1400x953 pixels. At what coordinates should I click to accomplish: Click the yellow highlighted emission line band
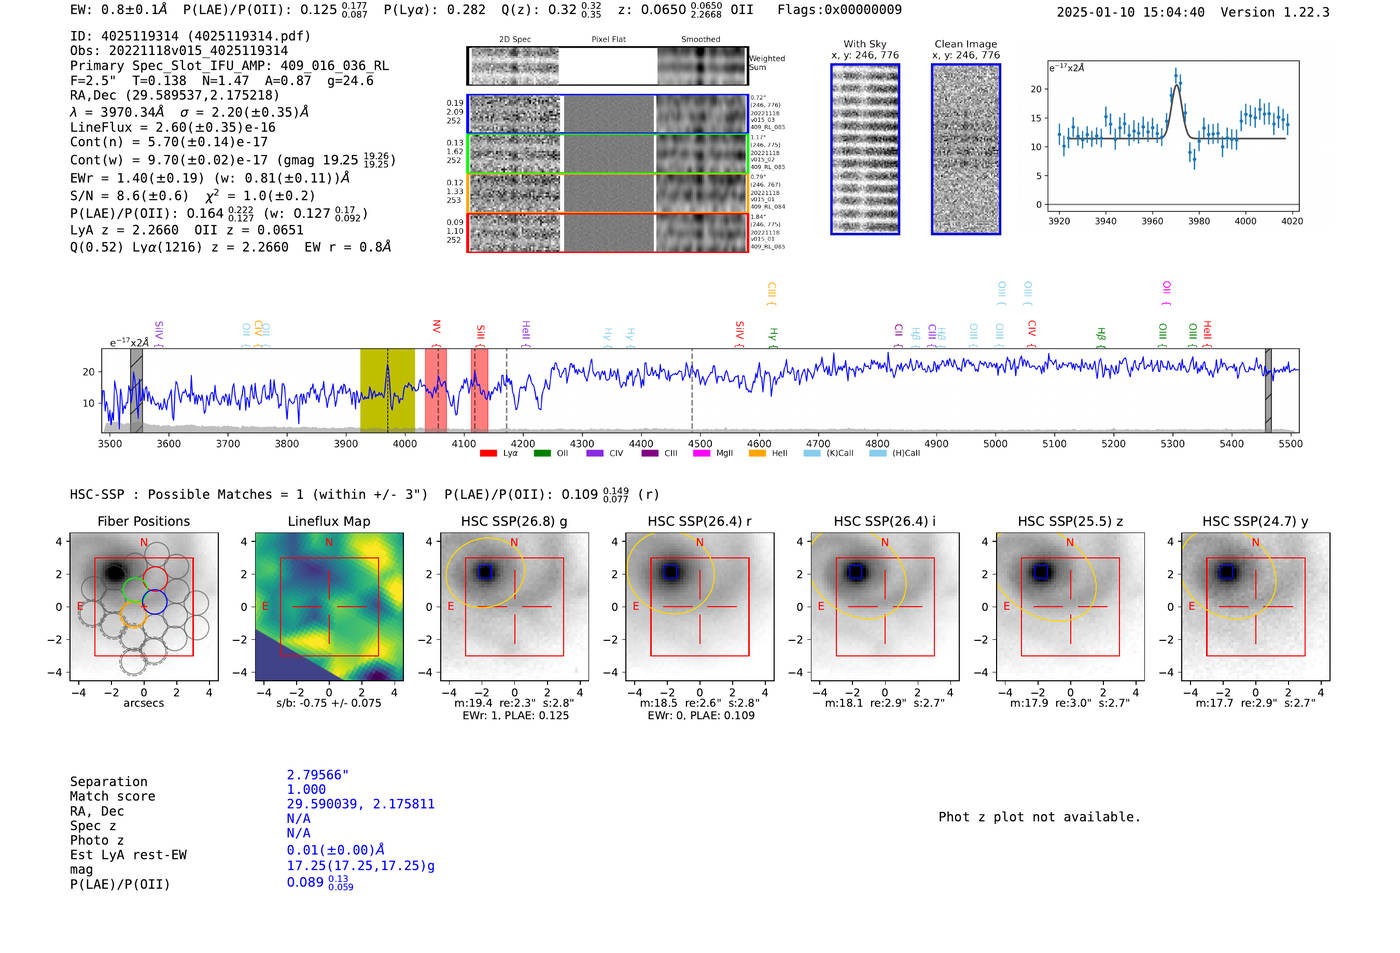click(387, 390)
